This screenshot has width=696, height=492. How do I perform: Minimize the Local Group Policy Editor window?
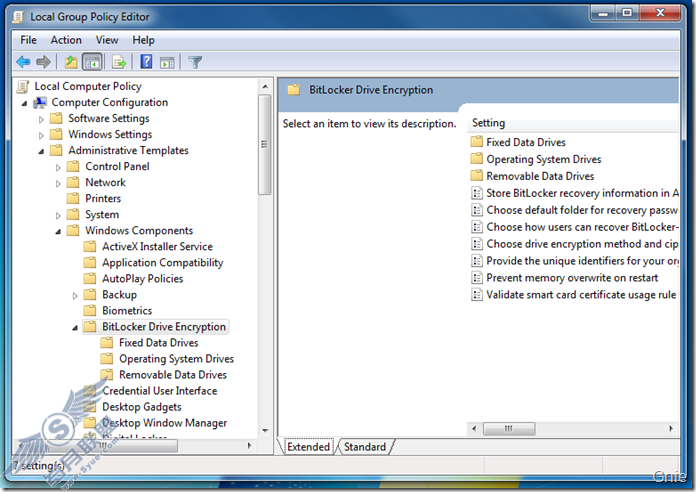[603, 13]
